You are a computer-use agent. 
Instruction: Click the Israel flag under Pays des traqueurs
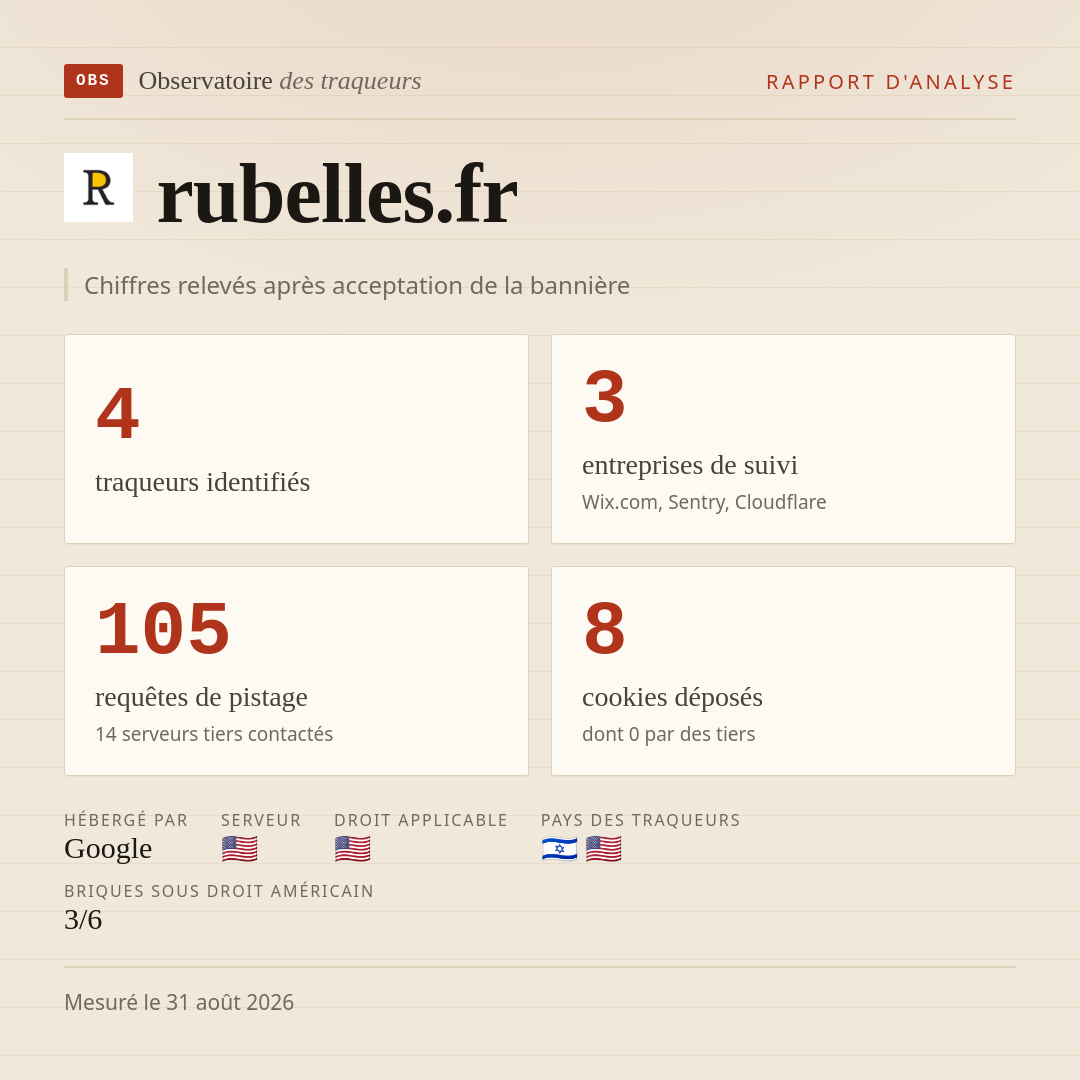(x=559, y=849)
